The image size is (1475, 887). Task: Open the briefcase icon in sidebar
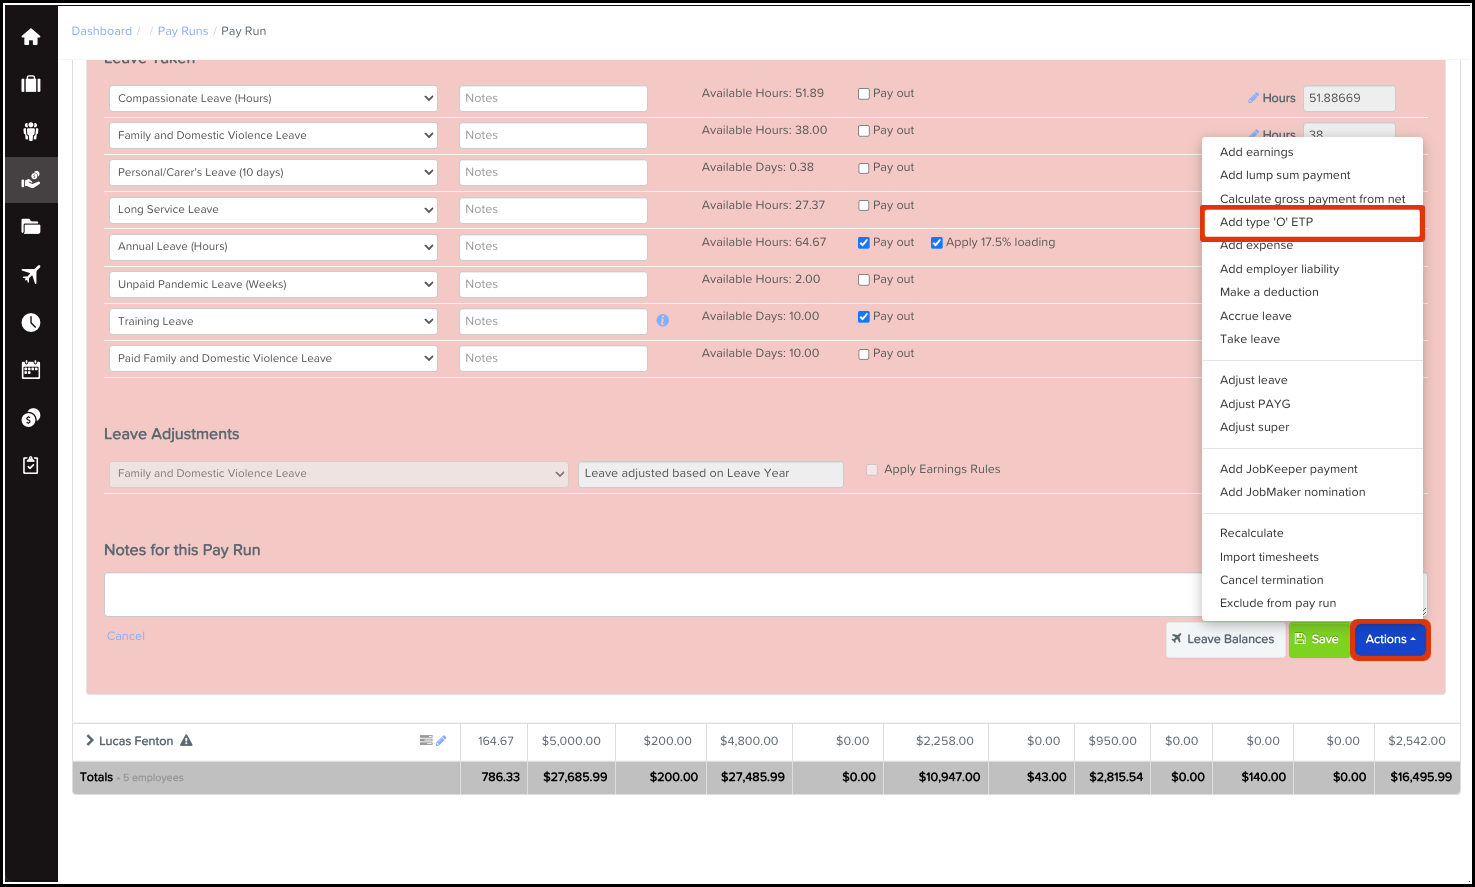pyautogui.click(x=31, y=84)
